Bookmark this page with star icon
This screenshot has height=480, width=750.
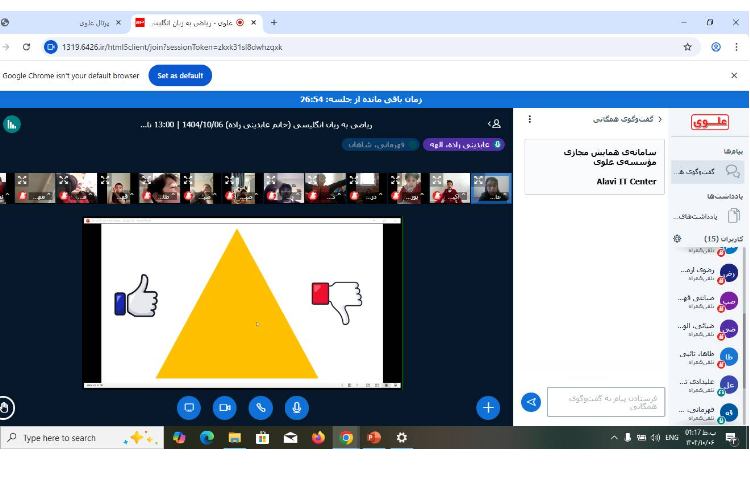[687, 47]
